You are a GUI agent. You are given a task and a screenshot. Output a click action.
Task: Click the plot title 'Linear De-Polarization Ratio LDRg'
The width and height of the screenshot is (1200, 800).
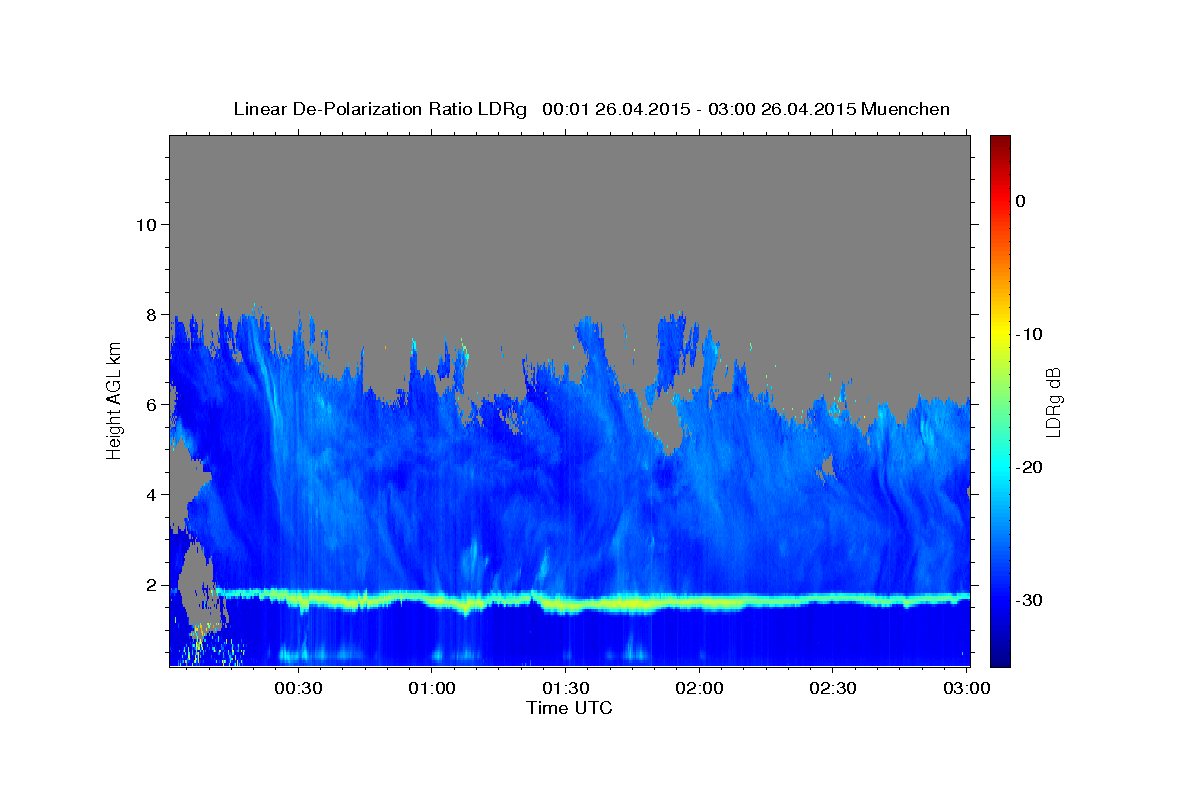379,109
